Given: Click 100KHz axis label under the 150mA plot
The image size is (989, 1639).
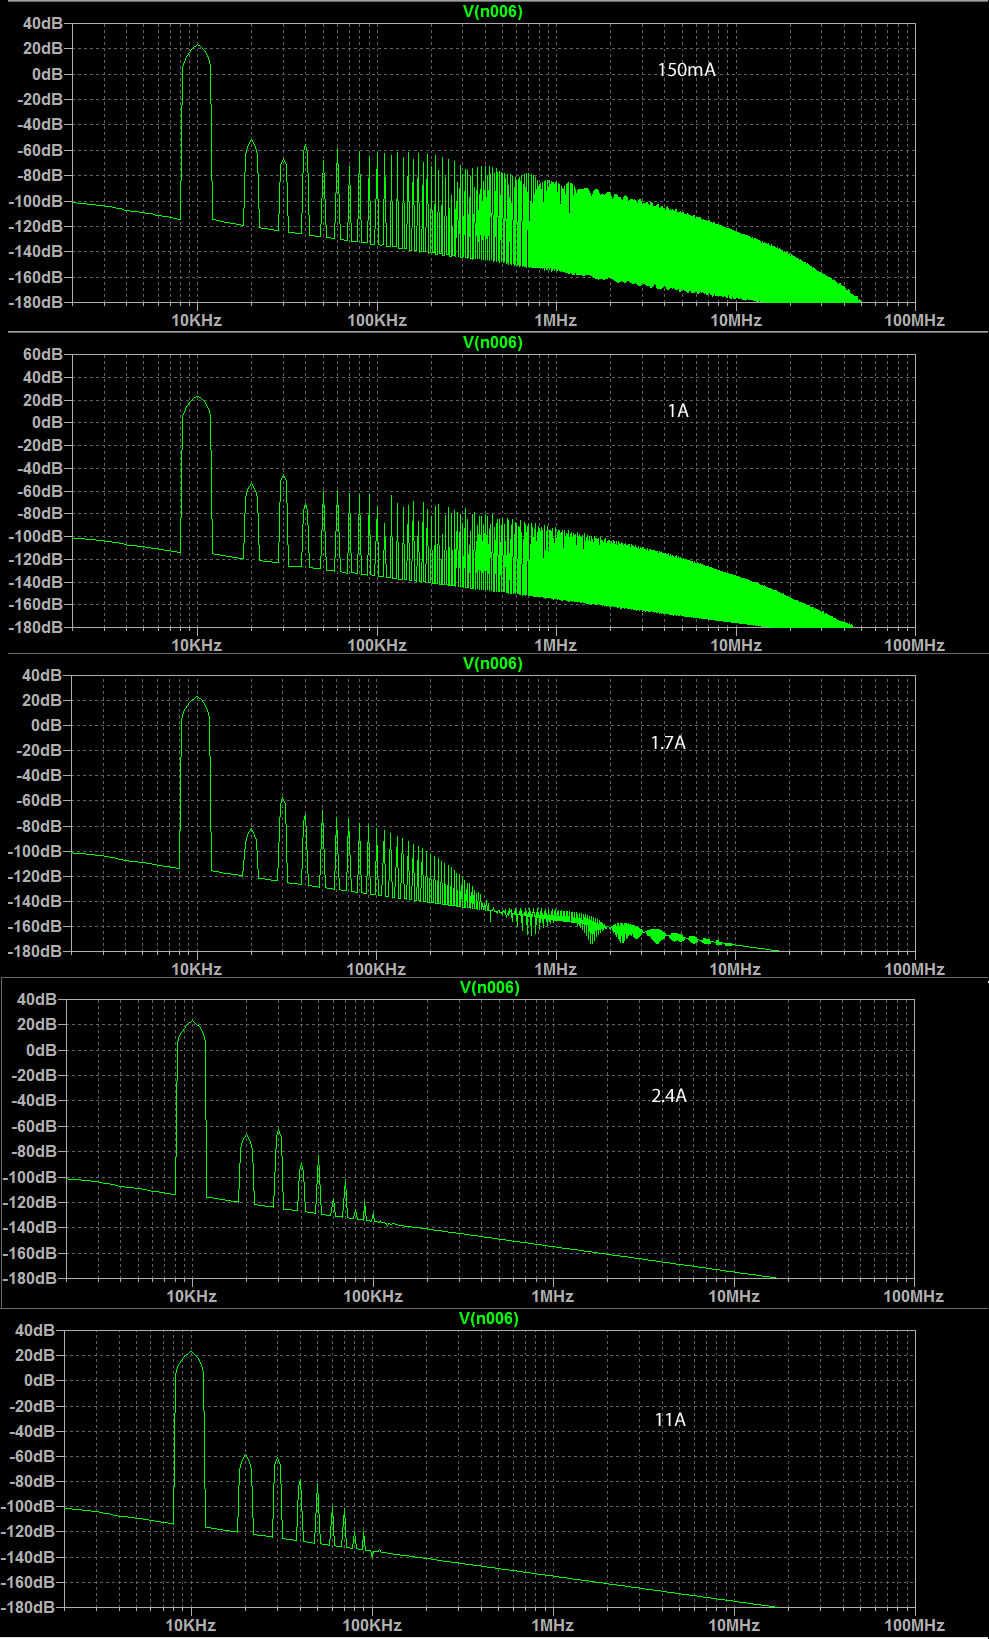Looking at the screenshot, I should pyautogui.click(x=377, y=320).
